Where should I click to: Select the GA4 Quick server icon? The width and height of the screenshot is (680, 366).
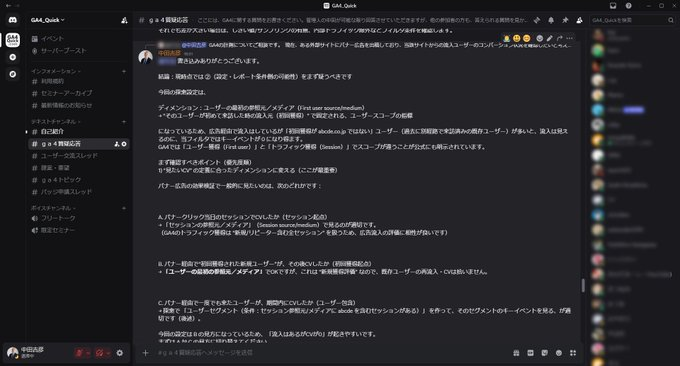13,39
